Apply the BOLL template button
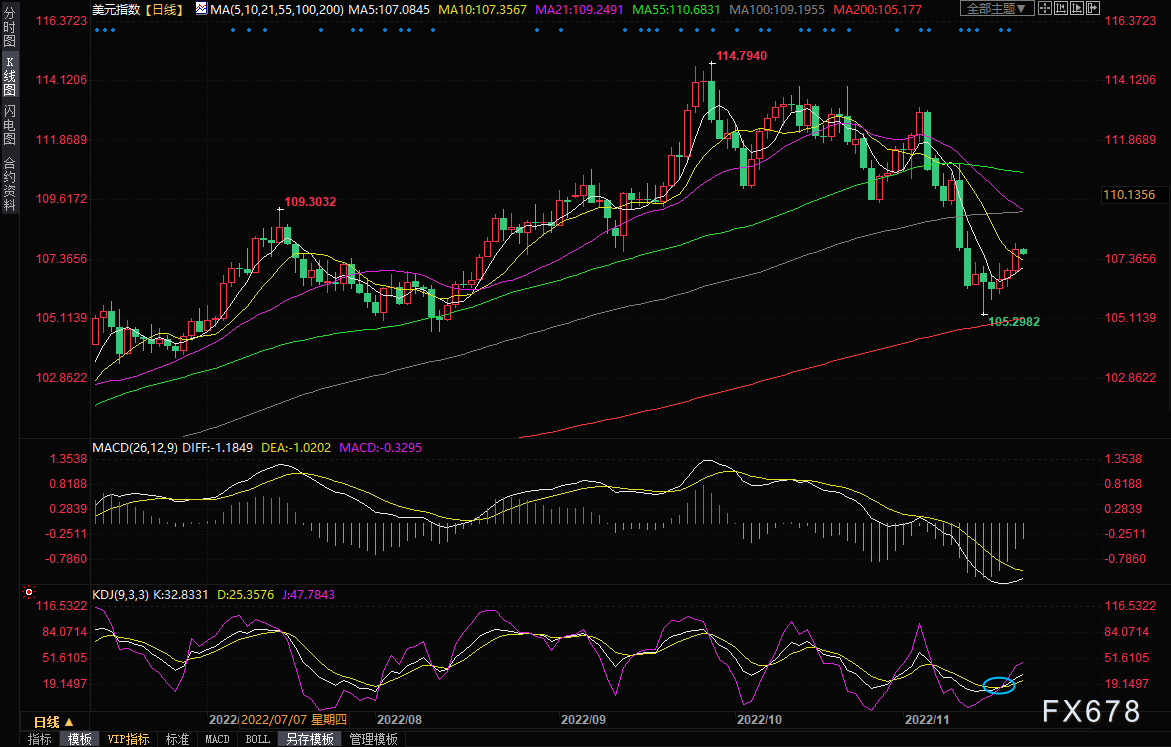Image resolution: width=1171 pixels, height=747 pixels. [257, 739]
